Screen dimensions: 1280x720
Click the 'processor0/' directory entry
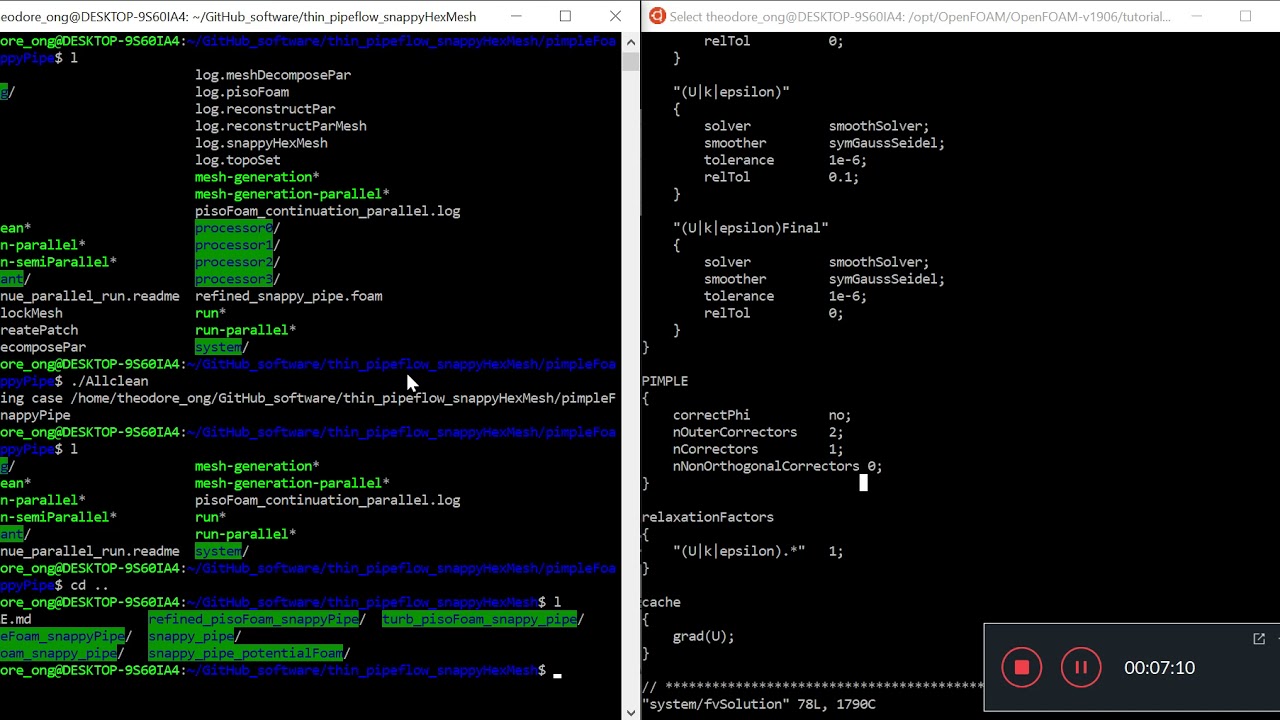point(238,228)
